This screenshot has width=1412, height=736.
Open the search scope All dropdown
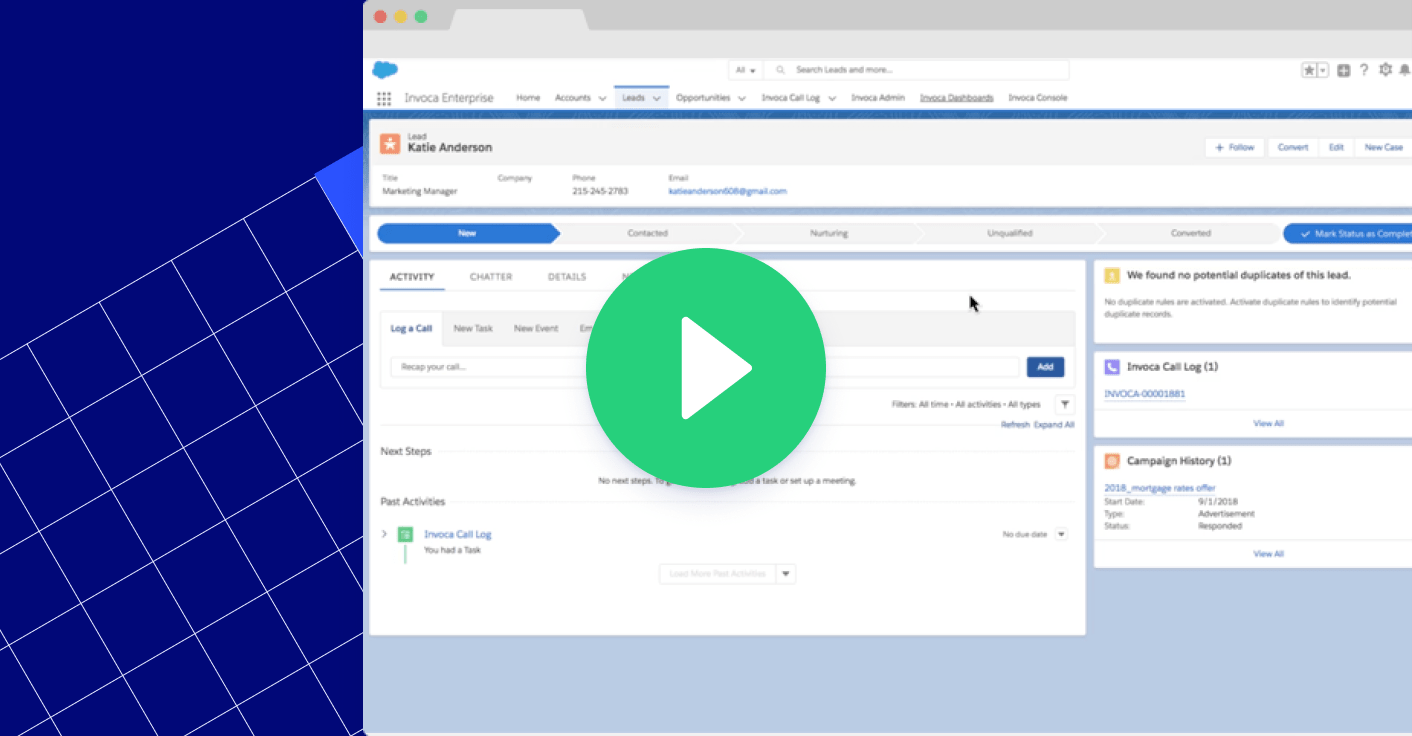[x=744, y=69]
